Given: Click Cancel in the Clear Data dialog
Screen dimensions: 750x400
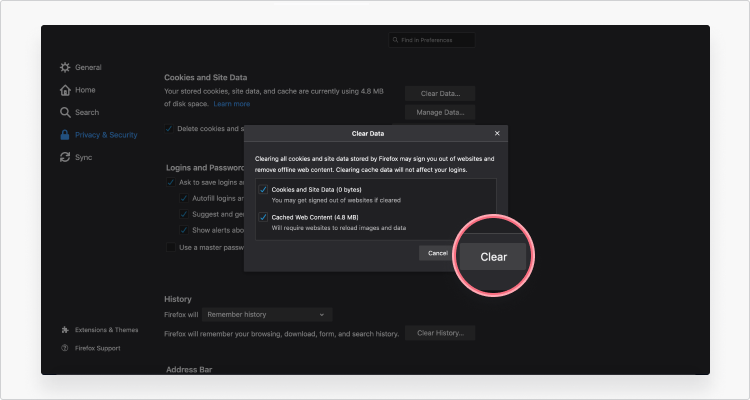Looking at the screenshot, I should 438,253.
